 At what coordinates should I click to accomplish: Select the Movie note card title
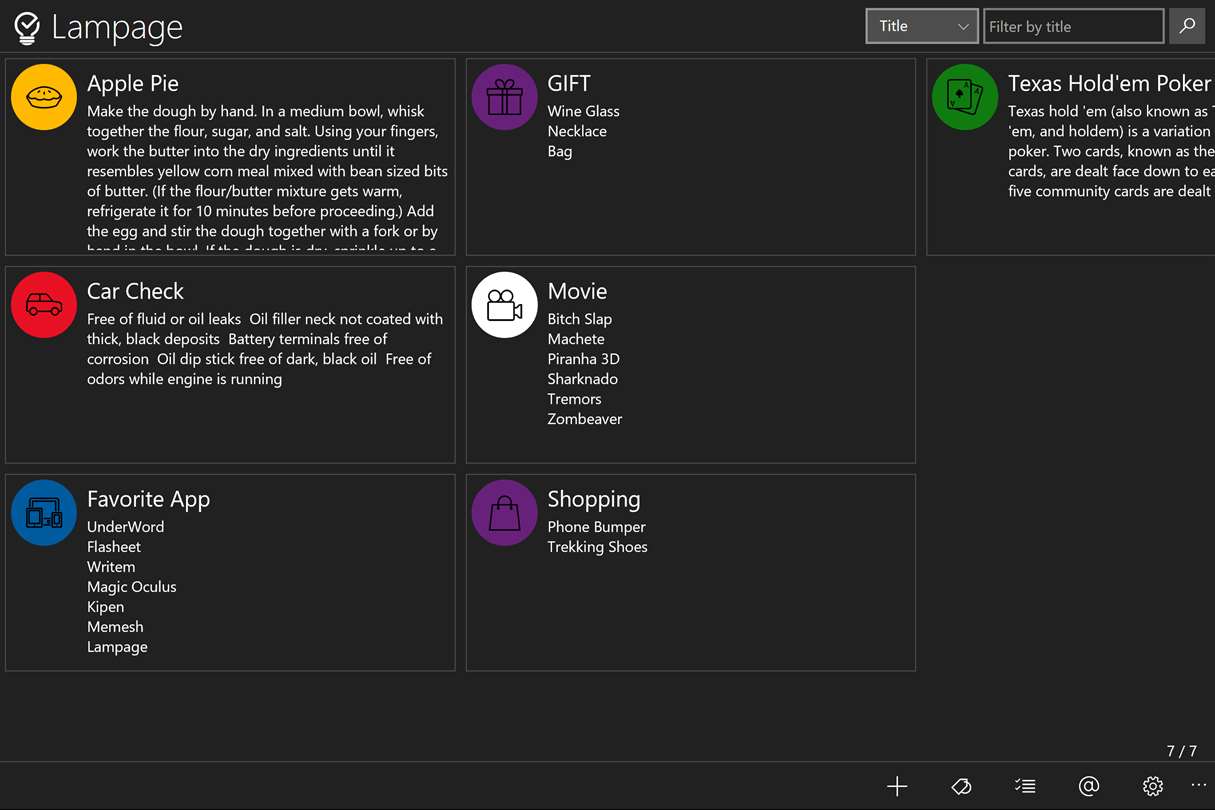coord(577,292)
